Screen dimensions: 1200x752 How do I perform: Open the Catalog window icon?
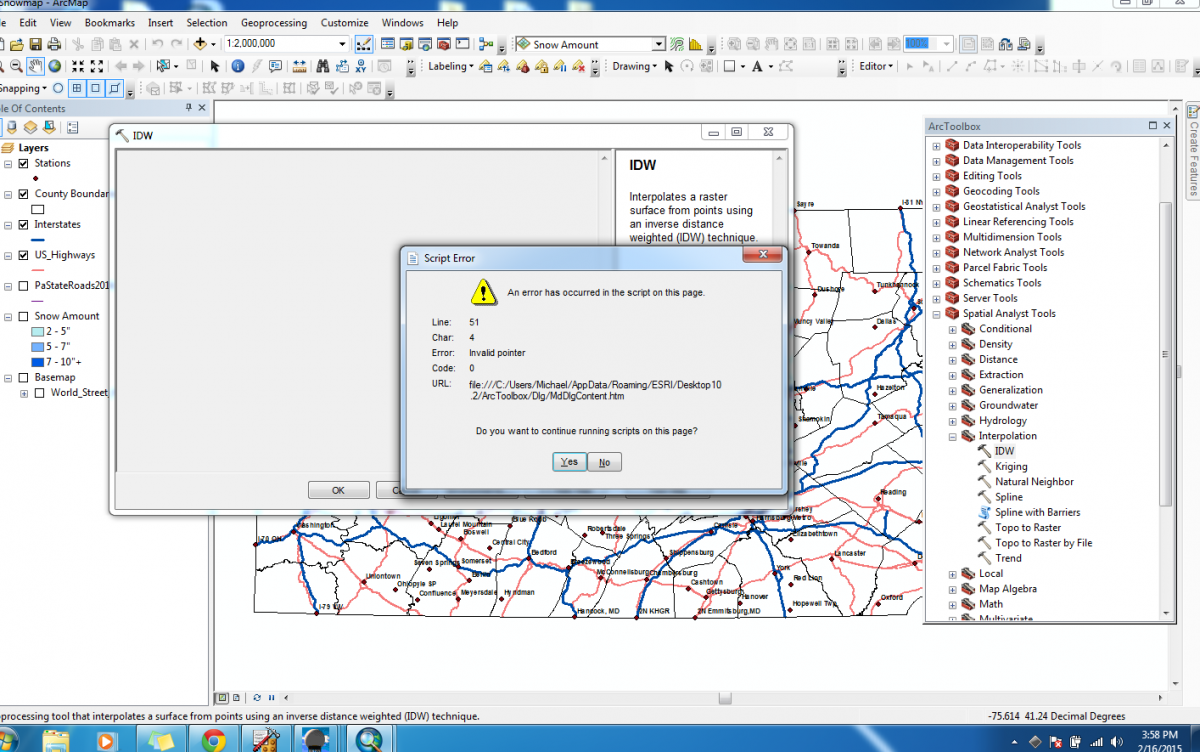[x=406, y=44]
